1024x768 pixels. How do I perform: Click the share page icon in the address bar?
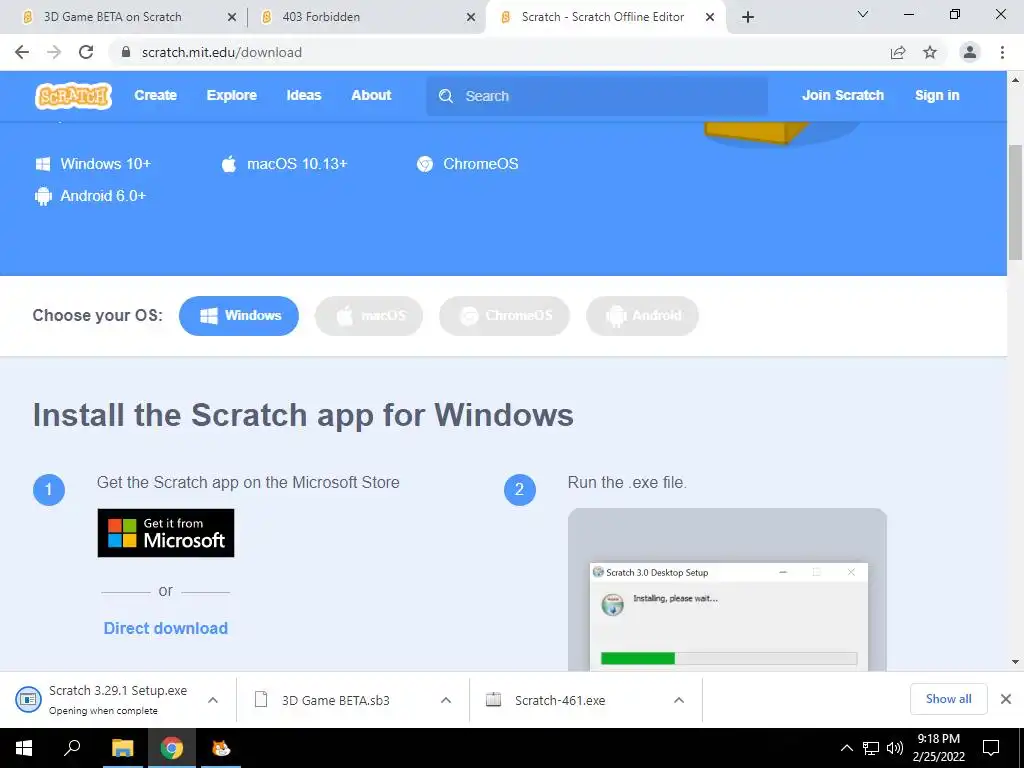898,52
